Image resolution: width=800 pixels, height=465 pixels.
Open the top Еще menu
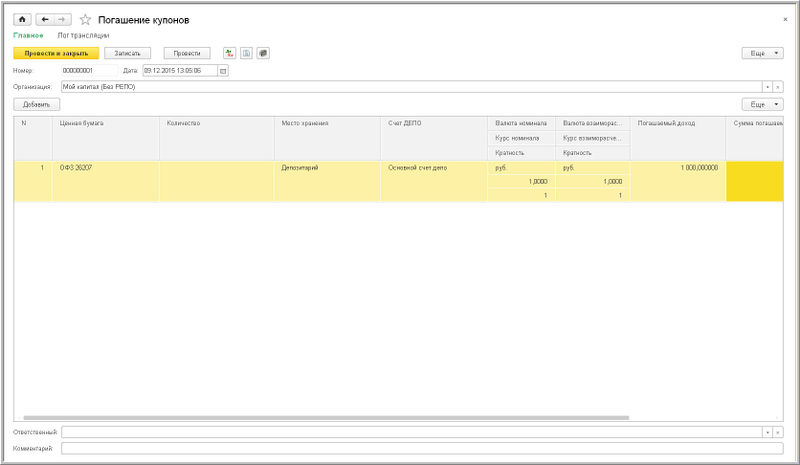[x=762, y=53]
